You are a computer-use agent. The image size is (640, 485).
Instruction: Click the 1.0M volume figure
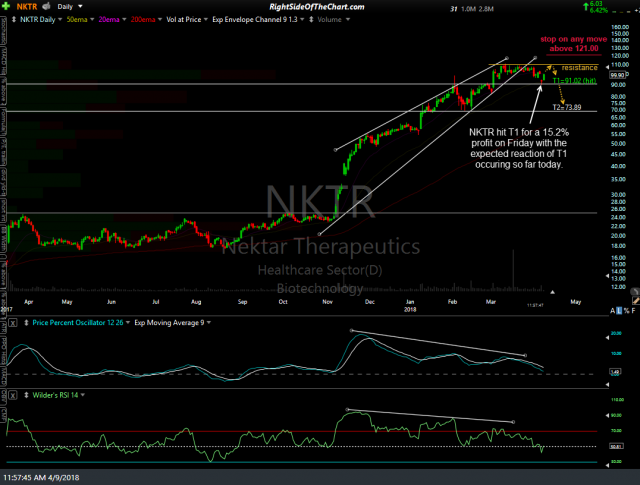point(468,9)
